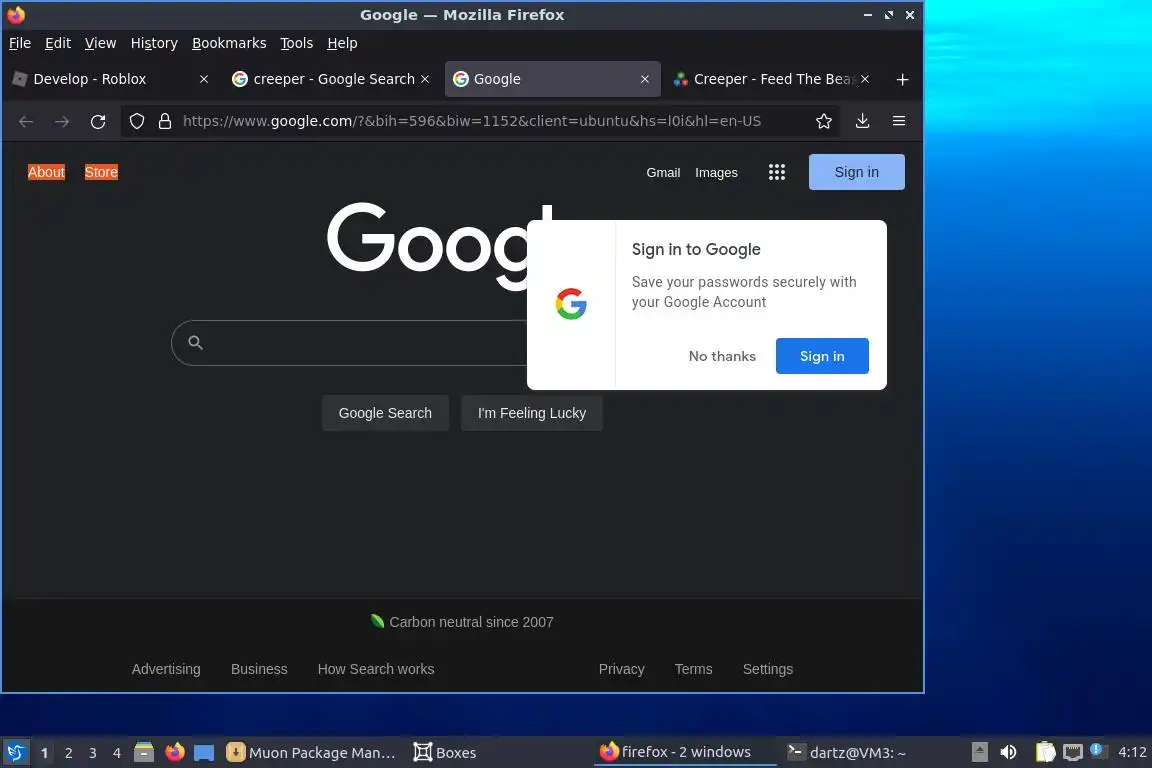Open the volume control in the tray
The height and width of the screenshot is (768, 1152).
point(1009,753)
